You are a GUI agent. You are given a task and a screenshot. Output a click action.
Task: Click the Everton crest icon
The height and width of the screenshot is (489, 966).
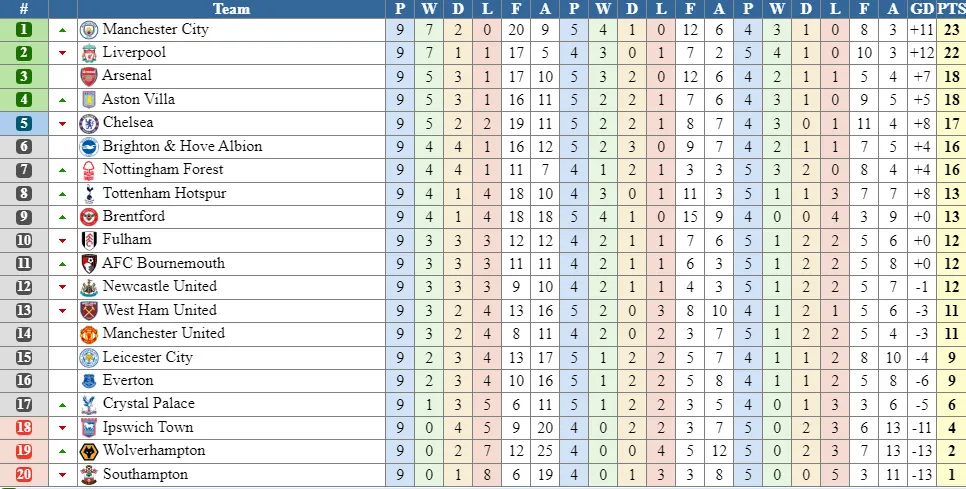(89, 381)
